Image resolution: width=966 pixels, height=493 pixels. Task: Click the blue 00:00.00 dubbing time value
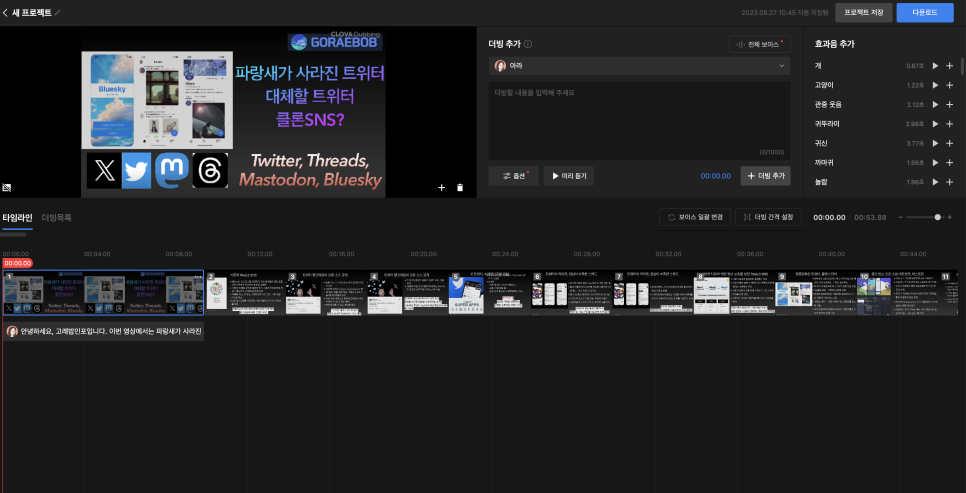tap(715, 176)
